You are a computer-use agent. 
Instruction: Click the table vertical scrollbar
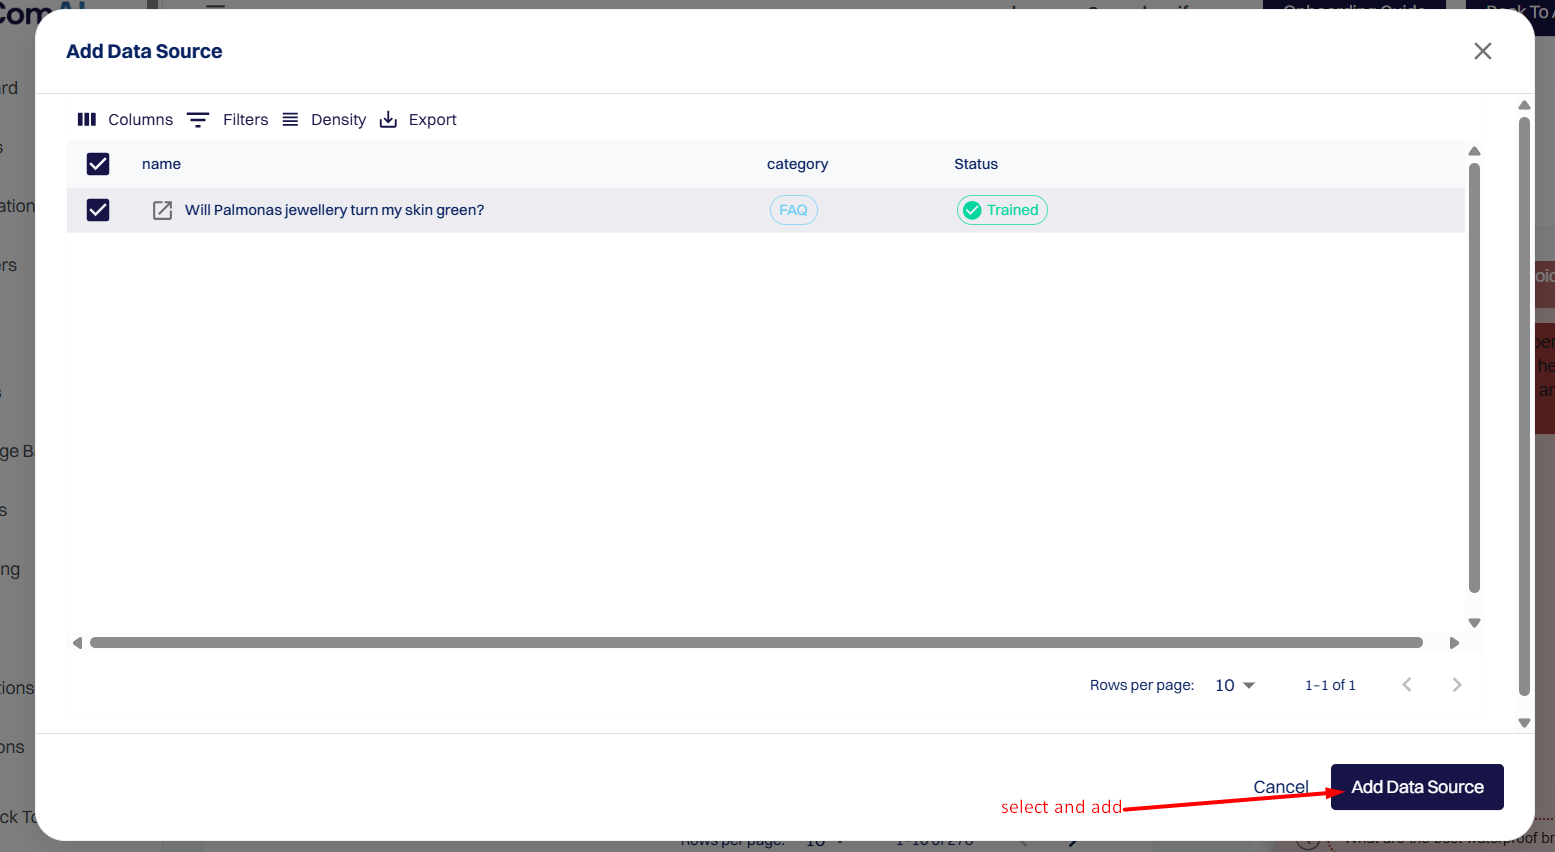(1474, 378)
